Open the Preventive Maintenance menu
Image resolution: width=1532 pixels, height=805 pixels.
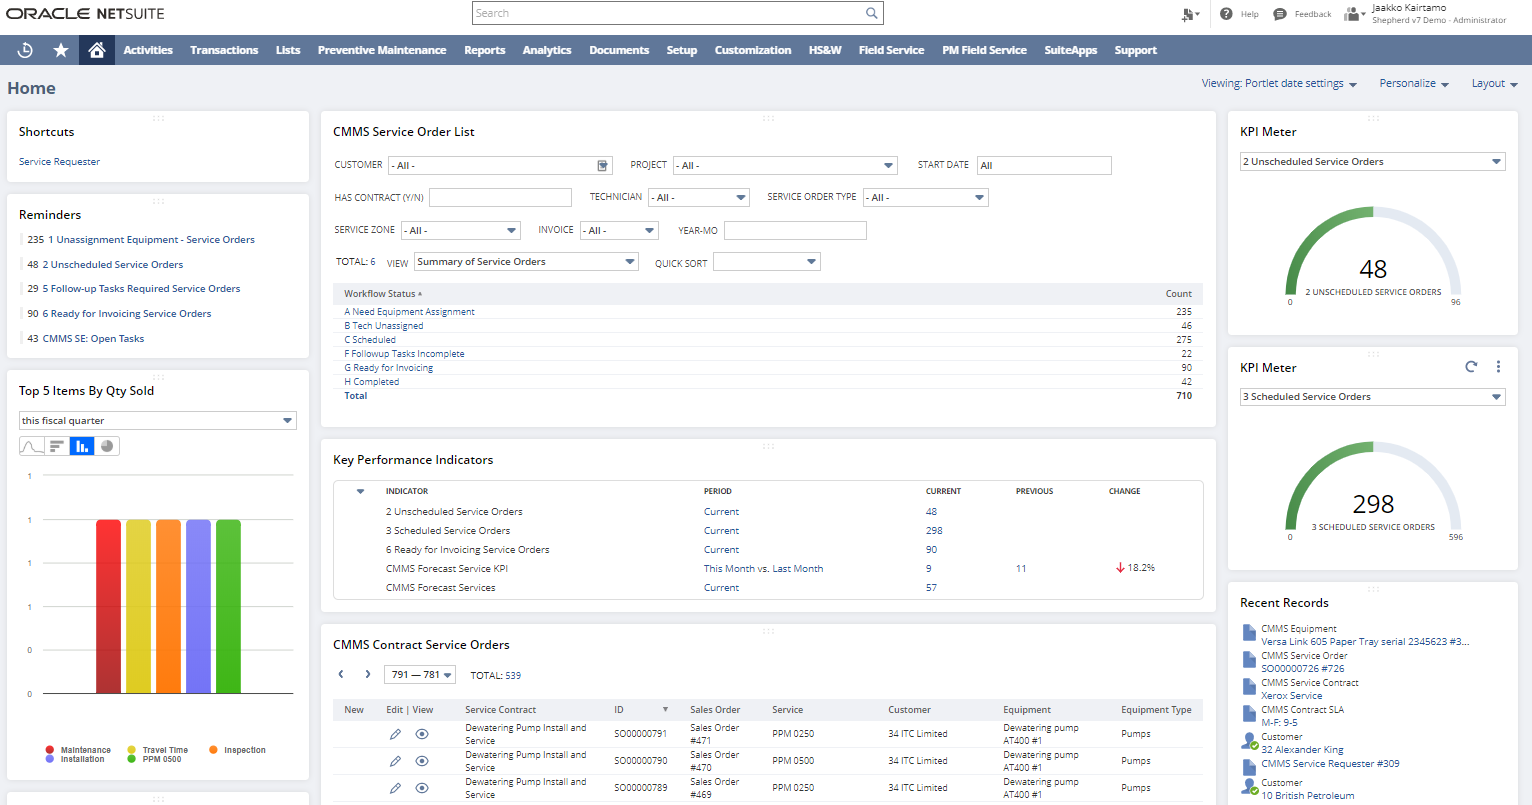[382, 50]
